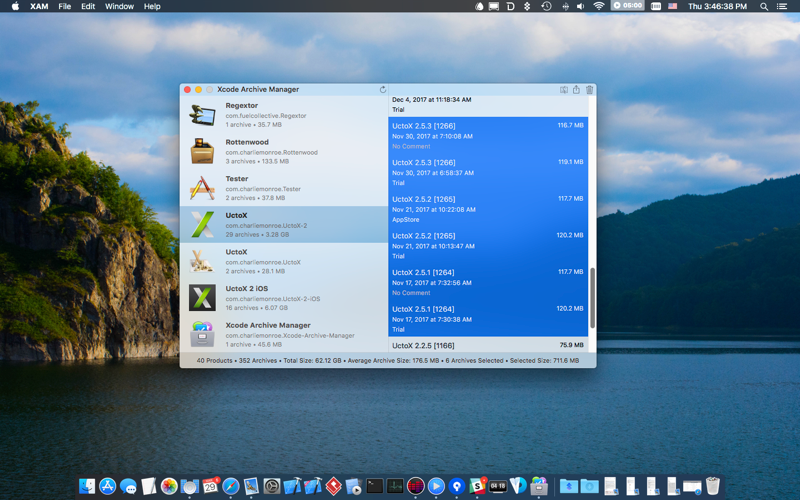The height and width of the screenshot is (500, 800).
Task: Select the Regextor product icon
Action: pos(202,114)
